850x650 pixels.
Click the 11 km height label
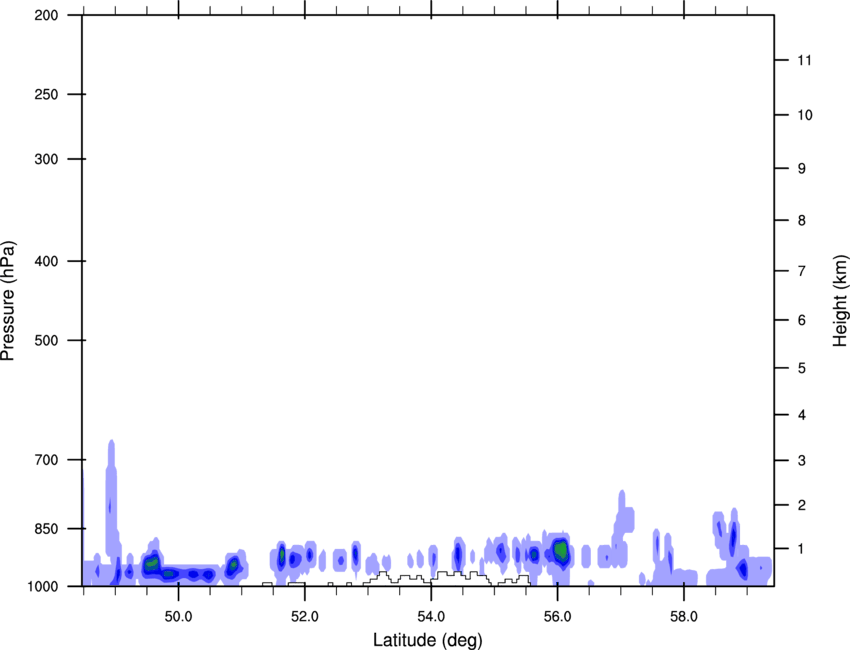[804, 60]
